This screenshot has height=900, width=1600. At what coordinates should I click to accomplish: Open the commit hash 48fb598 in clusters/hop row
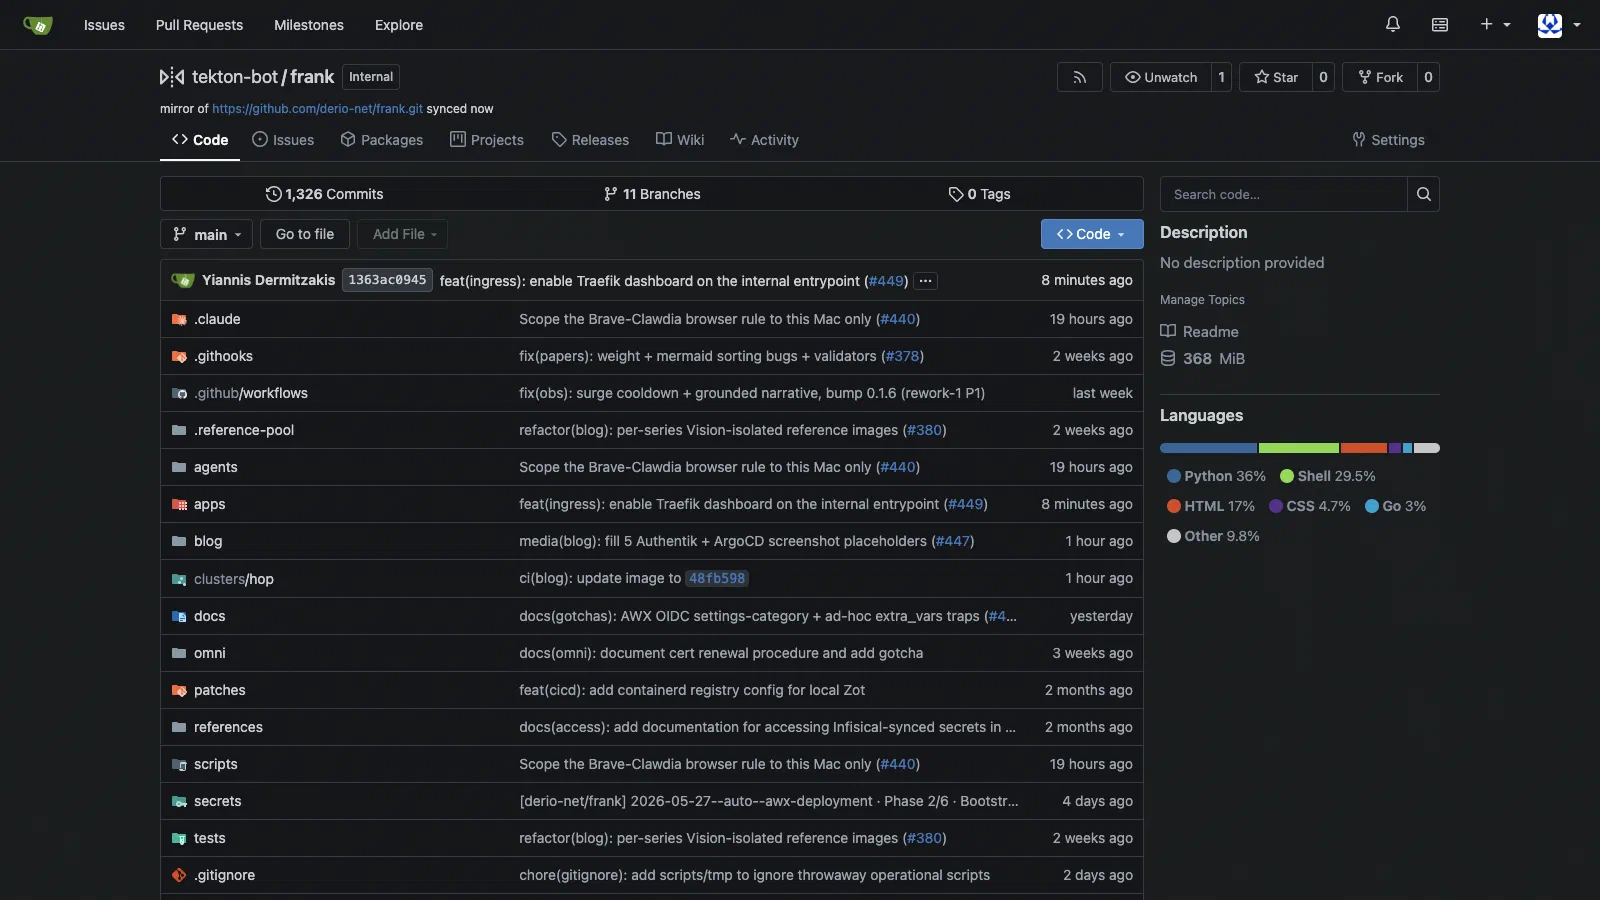pos(717,578)
